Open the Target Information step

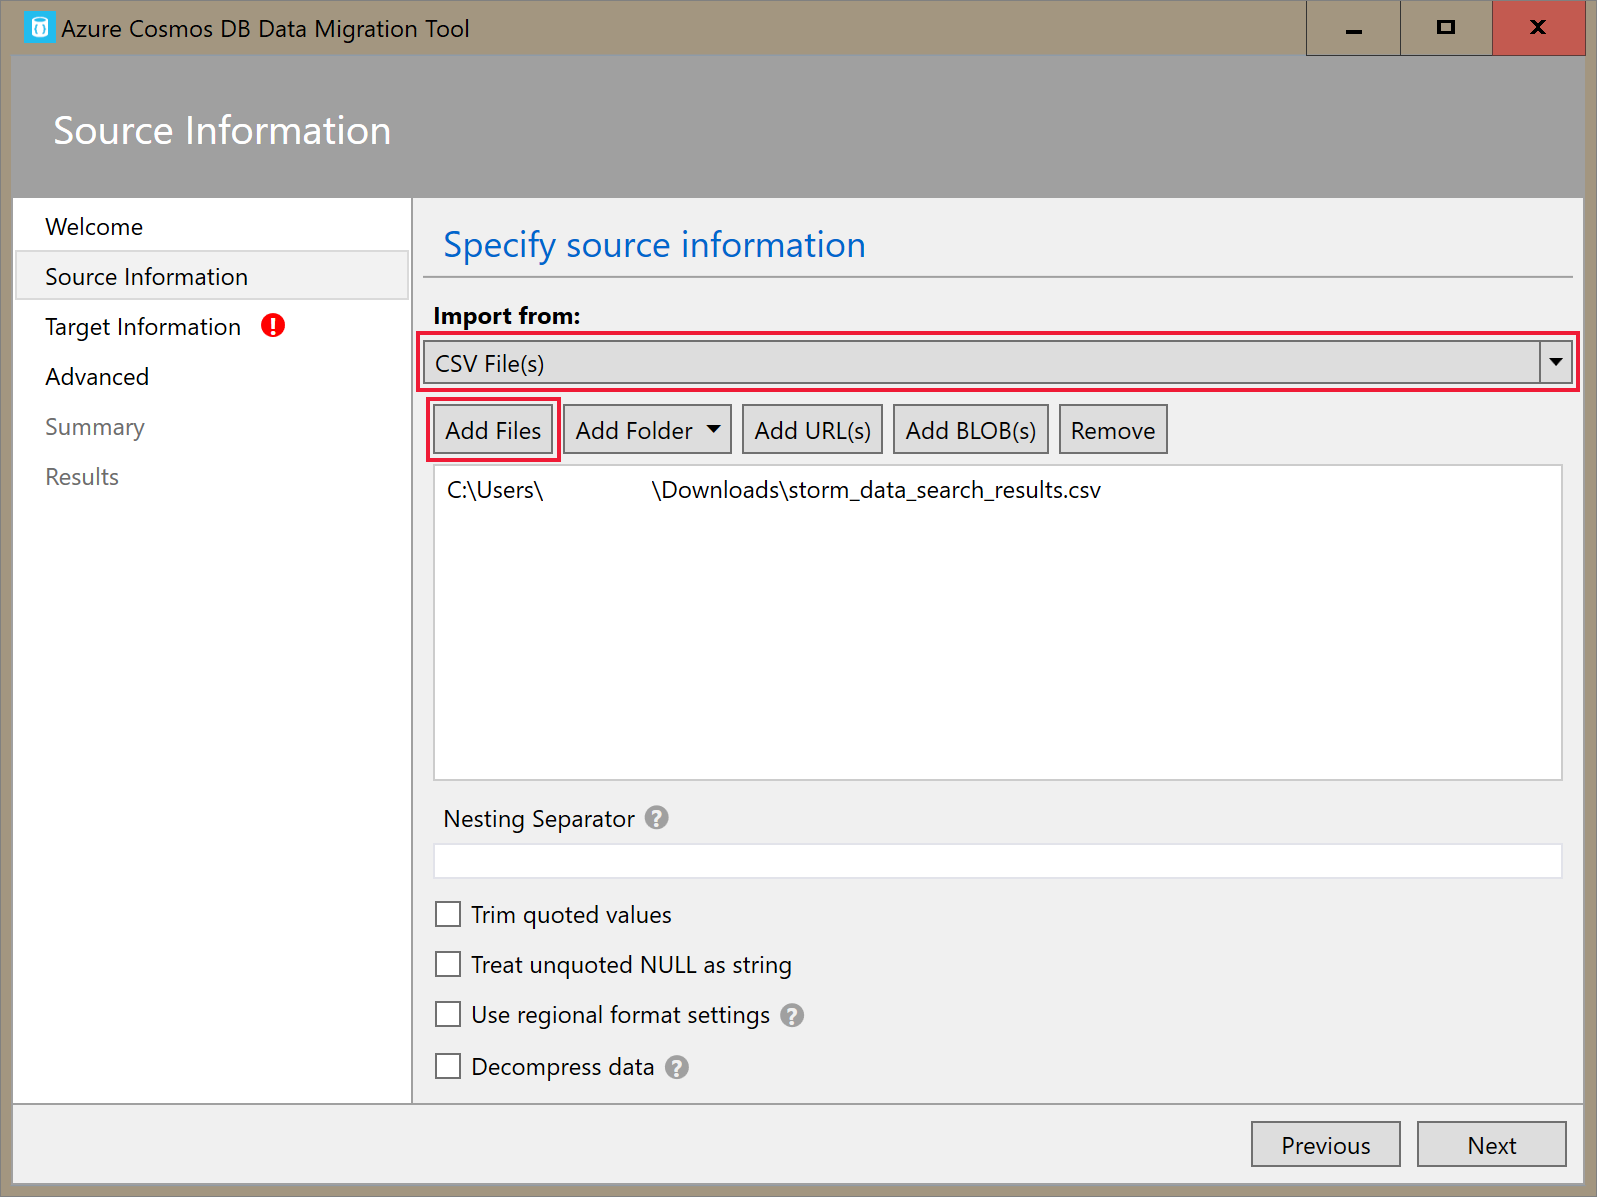point(143,327)
